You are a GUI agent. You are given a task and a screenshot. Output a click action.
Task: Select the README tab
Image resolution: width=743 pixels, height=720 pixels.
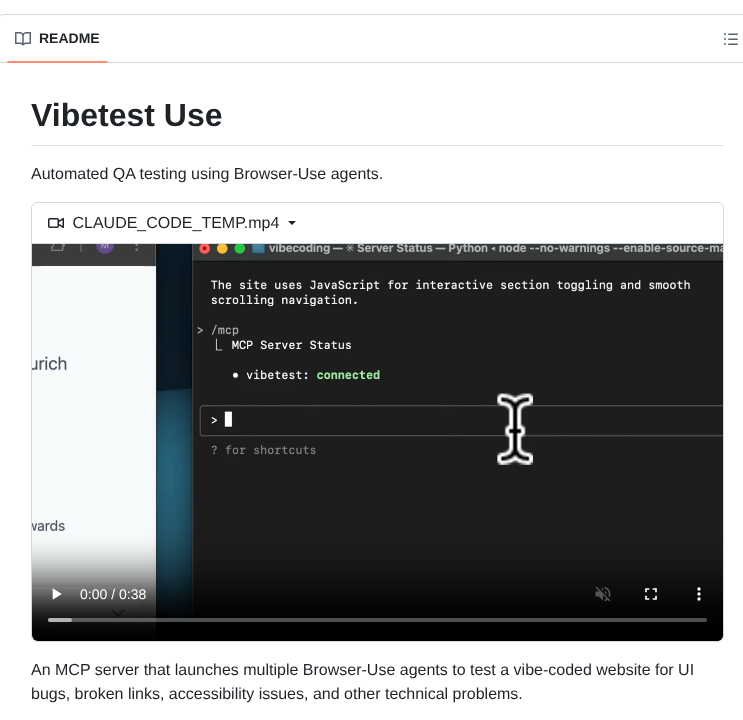pos(57,39)
